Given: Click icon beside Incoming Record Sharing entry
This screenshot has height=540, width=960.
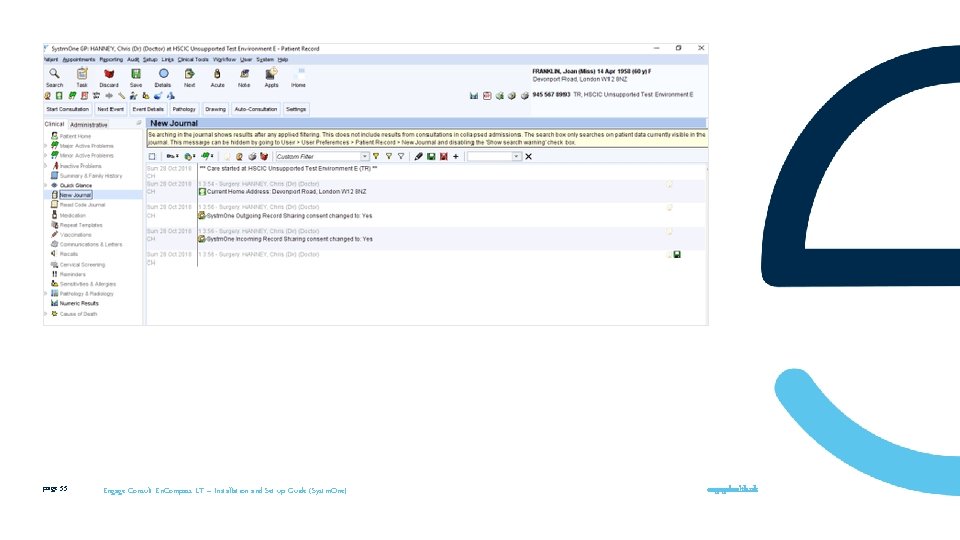Looking at the screenshot, I should click(202, 239).
